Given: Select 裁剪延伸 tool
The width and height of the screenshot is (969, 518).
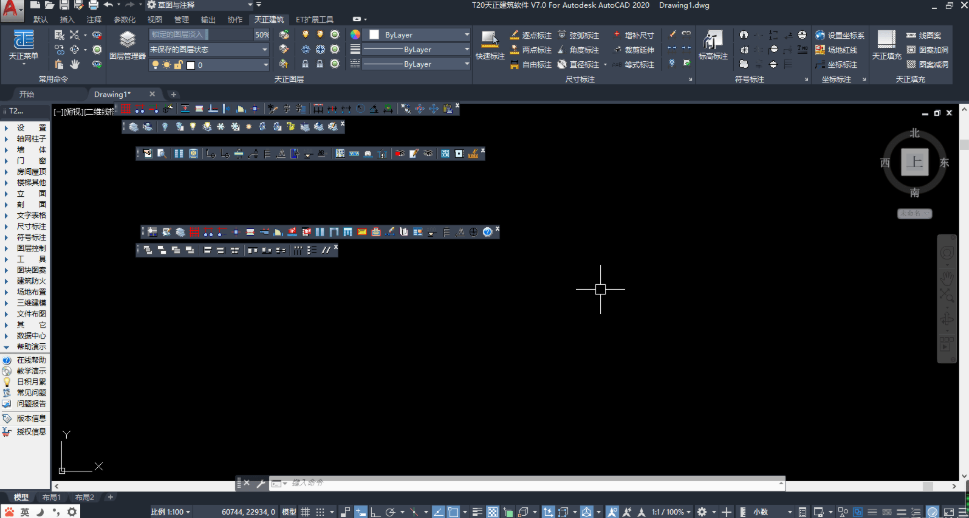Looking at the screenshot, I should coord(634,49).
